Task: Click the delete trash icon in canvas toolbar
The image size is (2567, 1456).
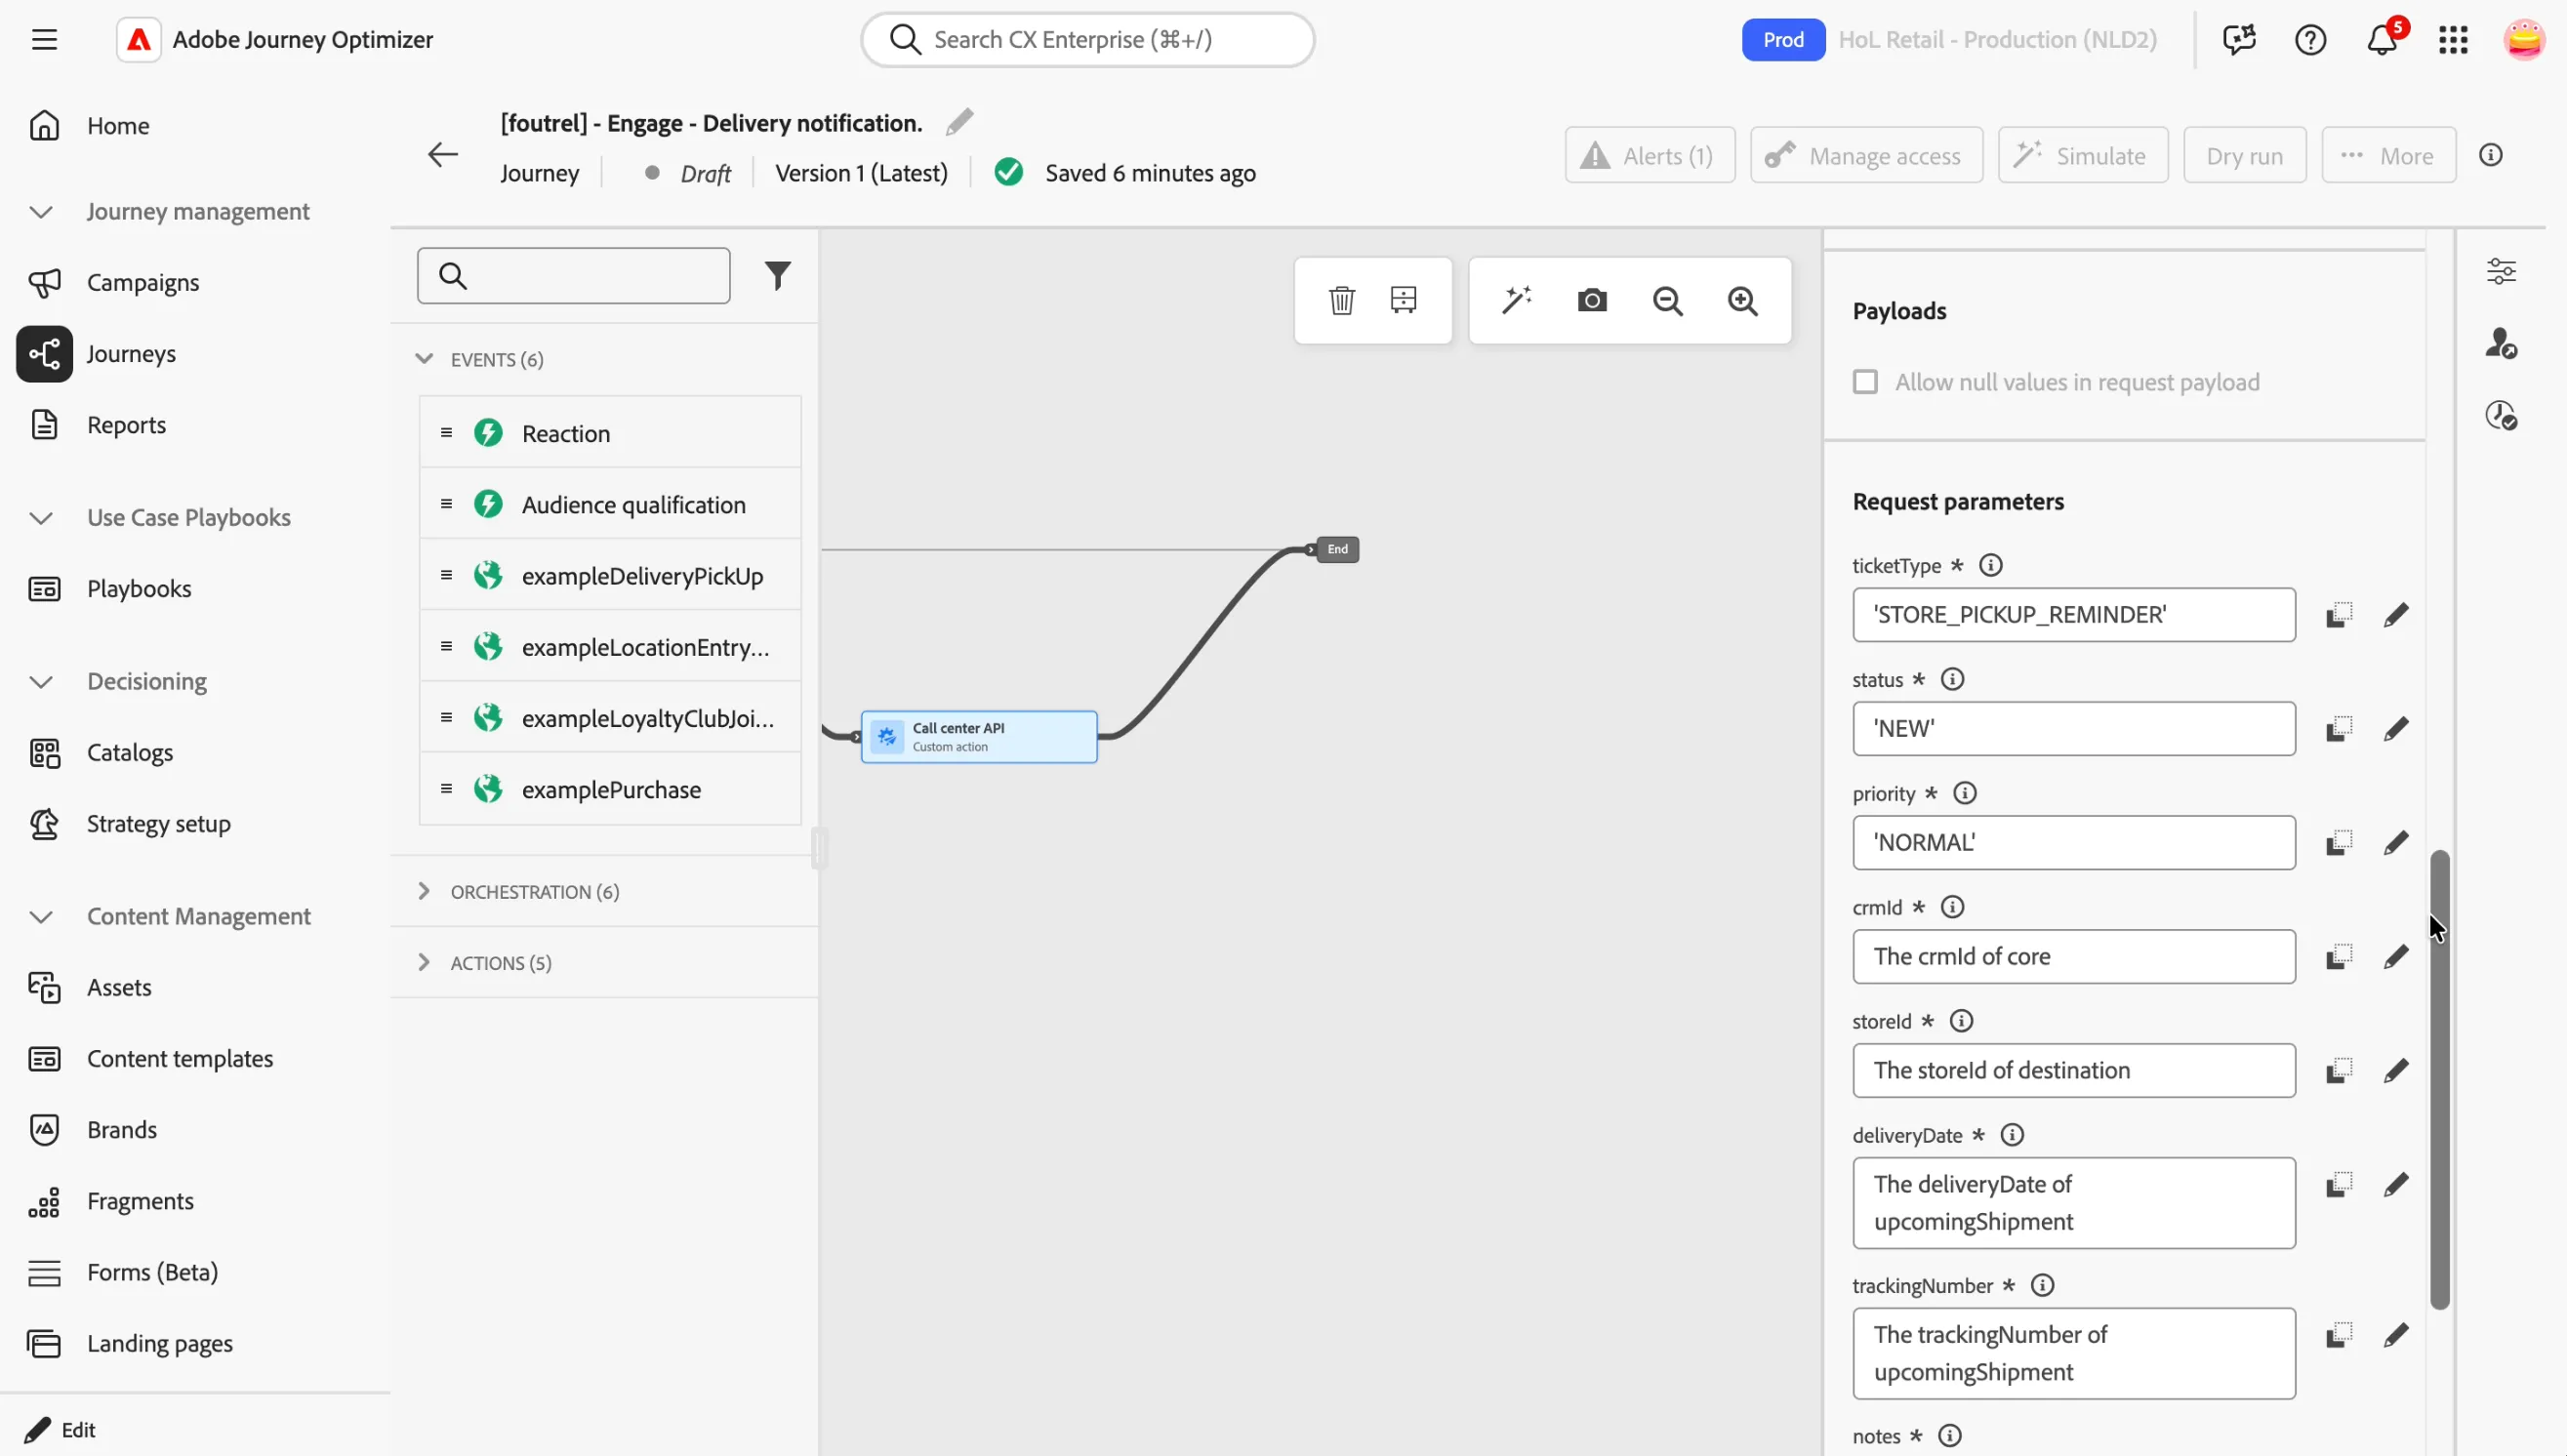Action: pyautogui.click(x=1341, y=300)
